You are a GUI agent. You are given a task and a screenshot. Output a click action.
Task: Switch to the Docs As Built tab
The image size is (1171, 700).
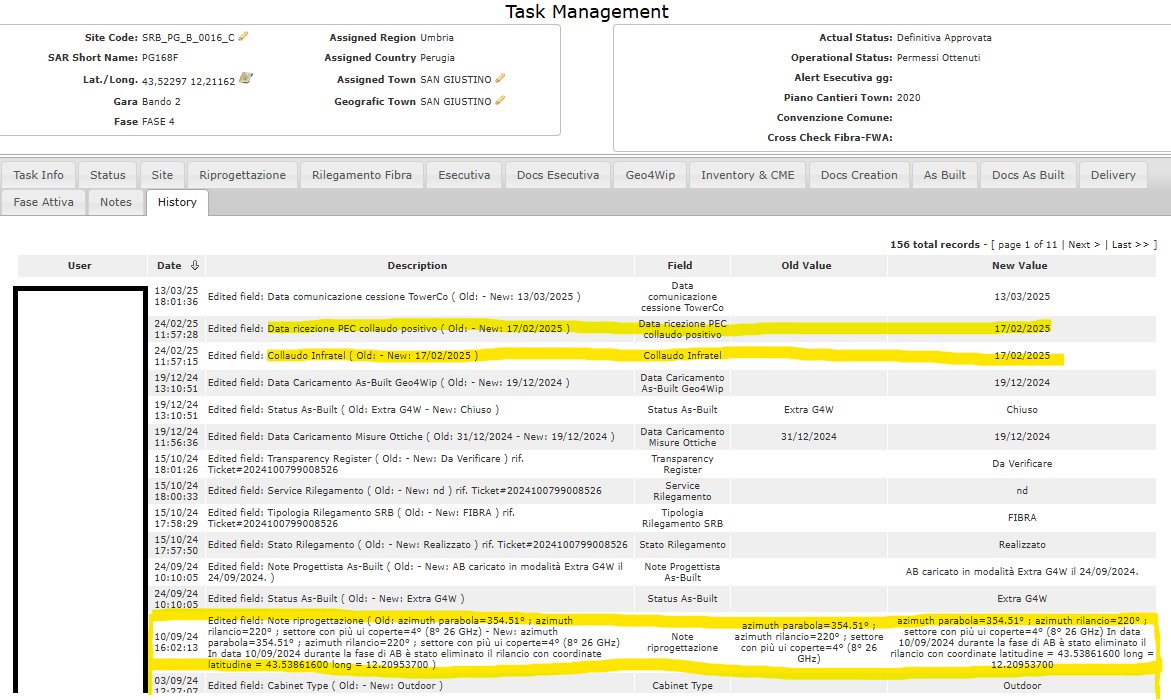coord(1028,175)
